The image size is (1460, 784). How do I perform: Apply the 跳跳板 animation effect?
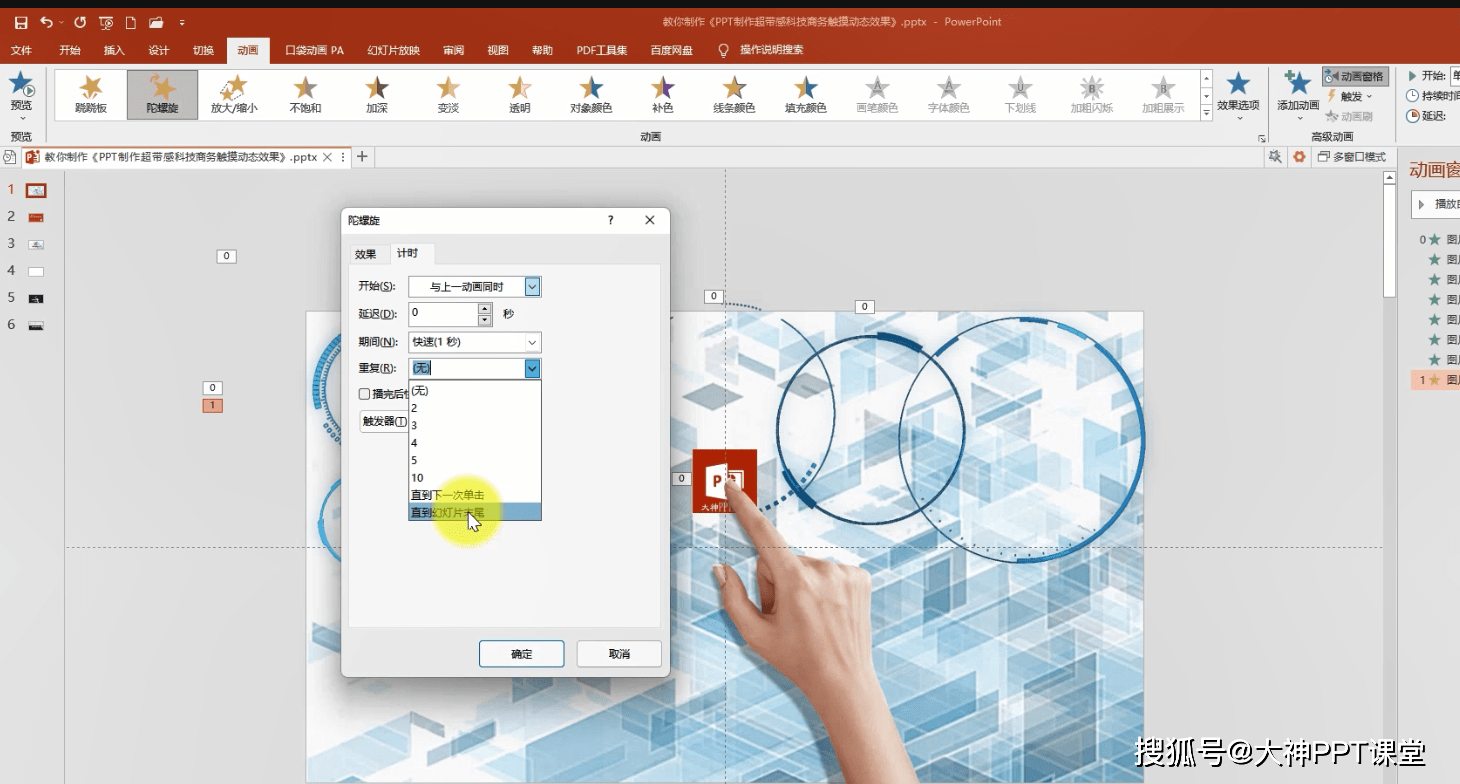coord(91,95)
